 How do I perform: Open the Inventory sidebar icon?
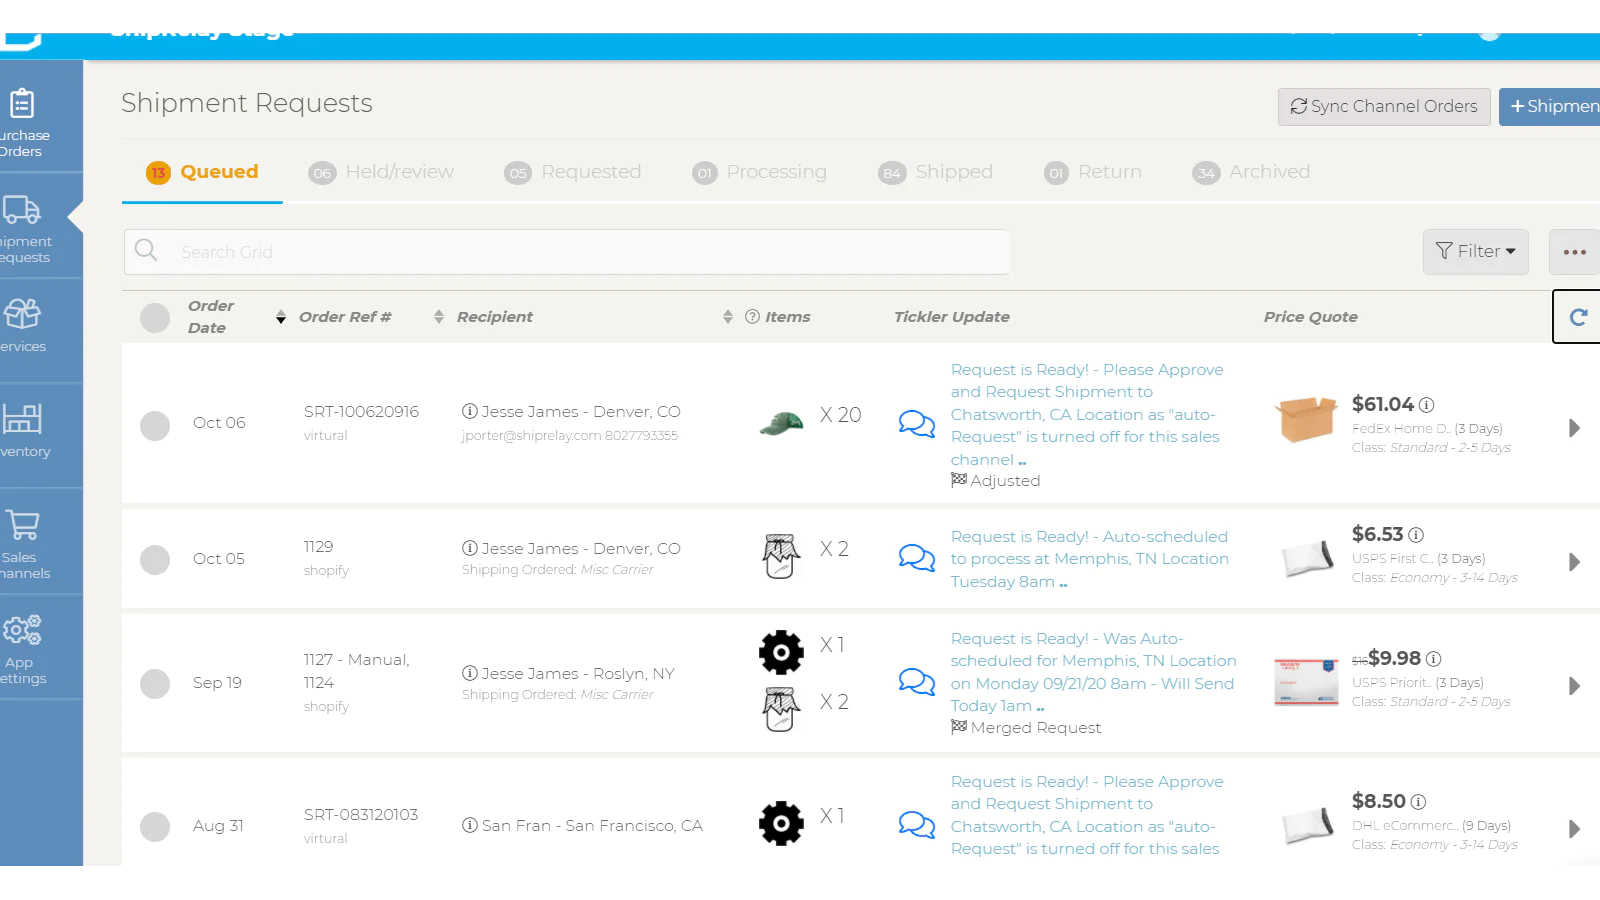point(22,418)
